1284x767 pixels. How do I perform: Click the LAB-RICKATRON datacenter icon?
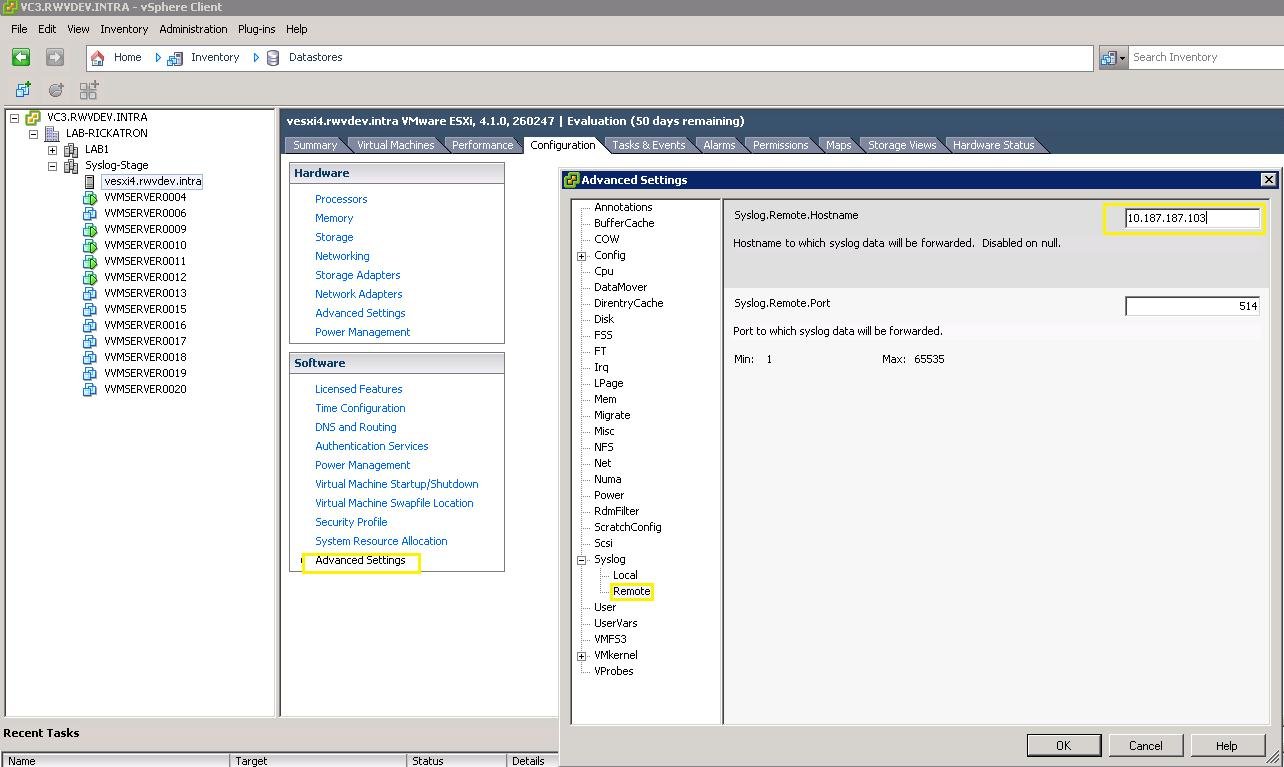click(x=52, y=134)
